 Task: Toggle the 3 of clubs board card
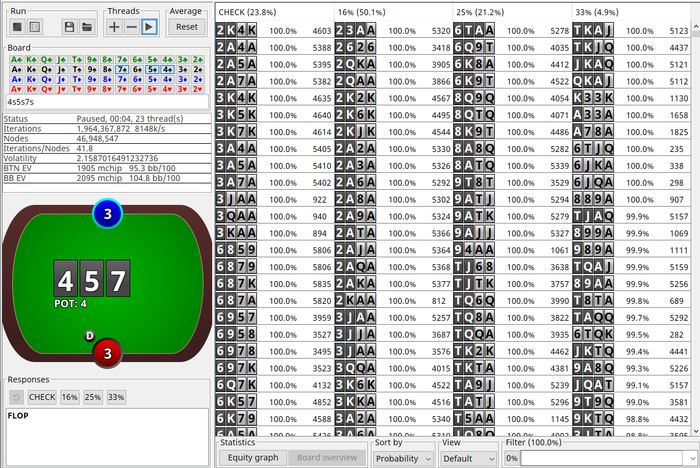click(x=183, y=59)
